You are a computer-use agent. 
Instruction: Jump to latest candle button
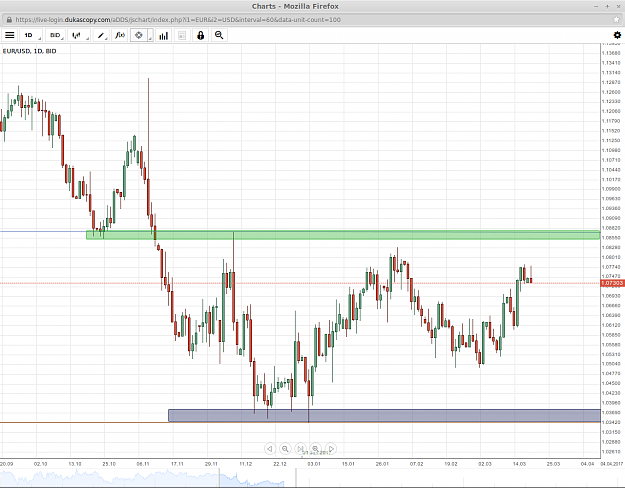click(300, 449)
